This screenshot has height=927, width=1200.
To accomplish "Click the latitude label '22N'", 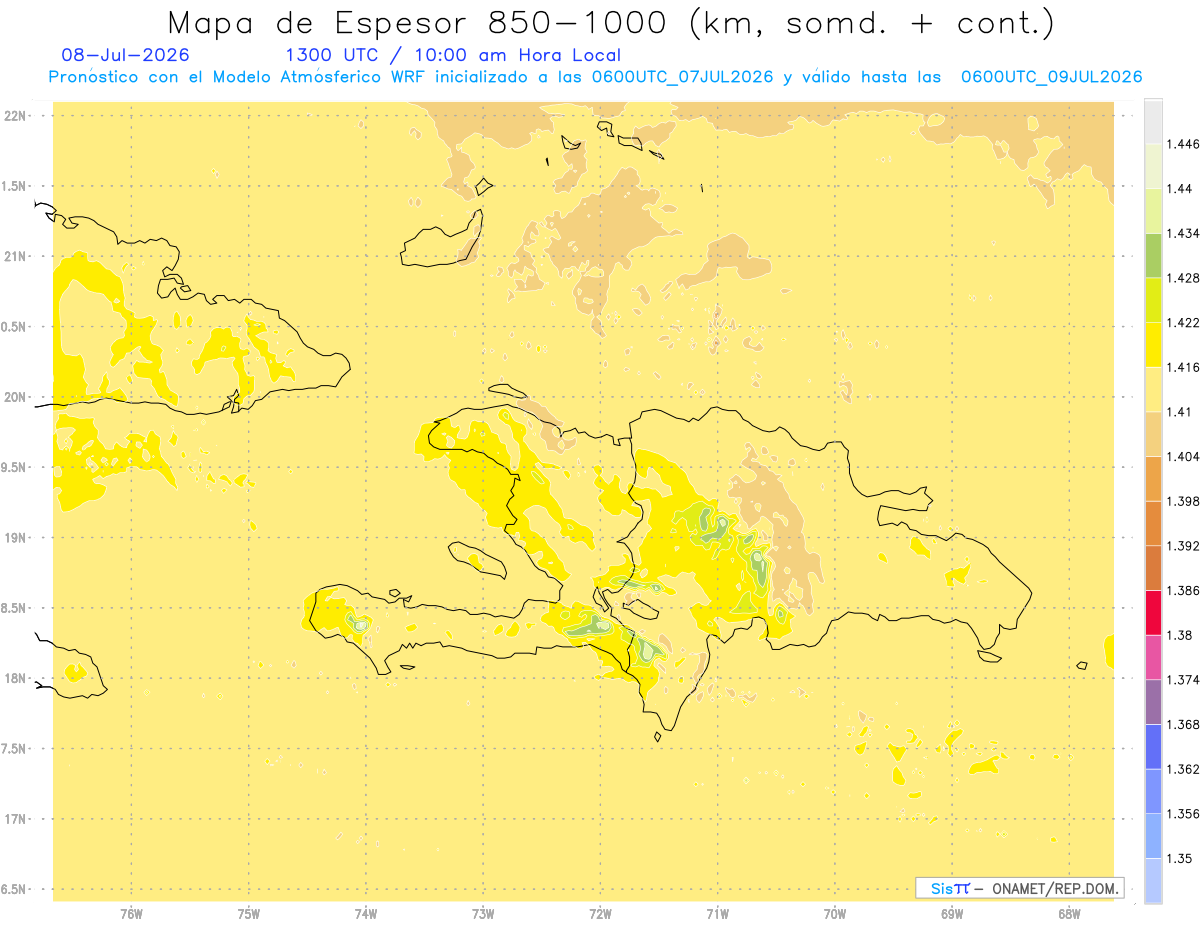I will pyautogui.click(x=15, y=116).
